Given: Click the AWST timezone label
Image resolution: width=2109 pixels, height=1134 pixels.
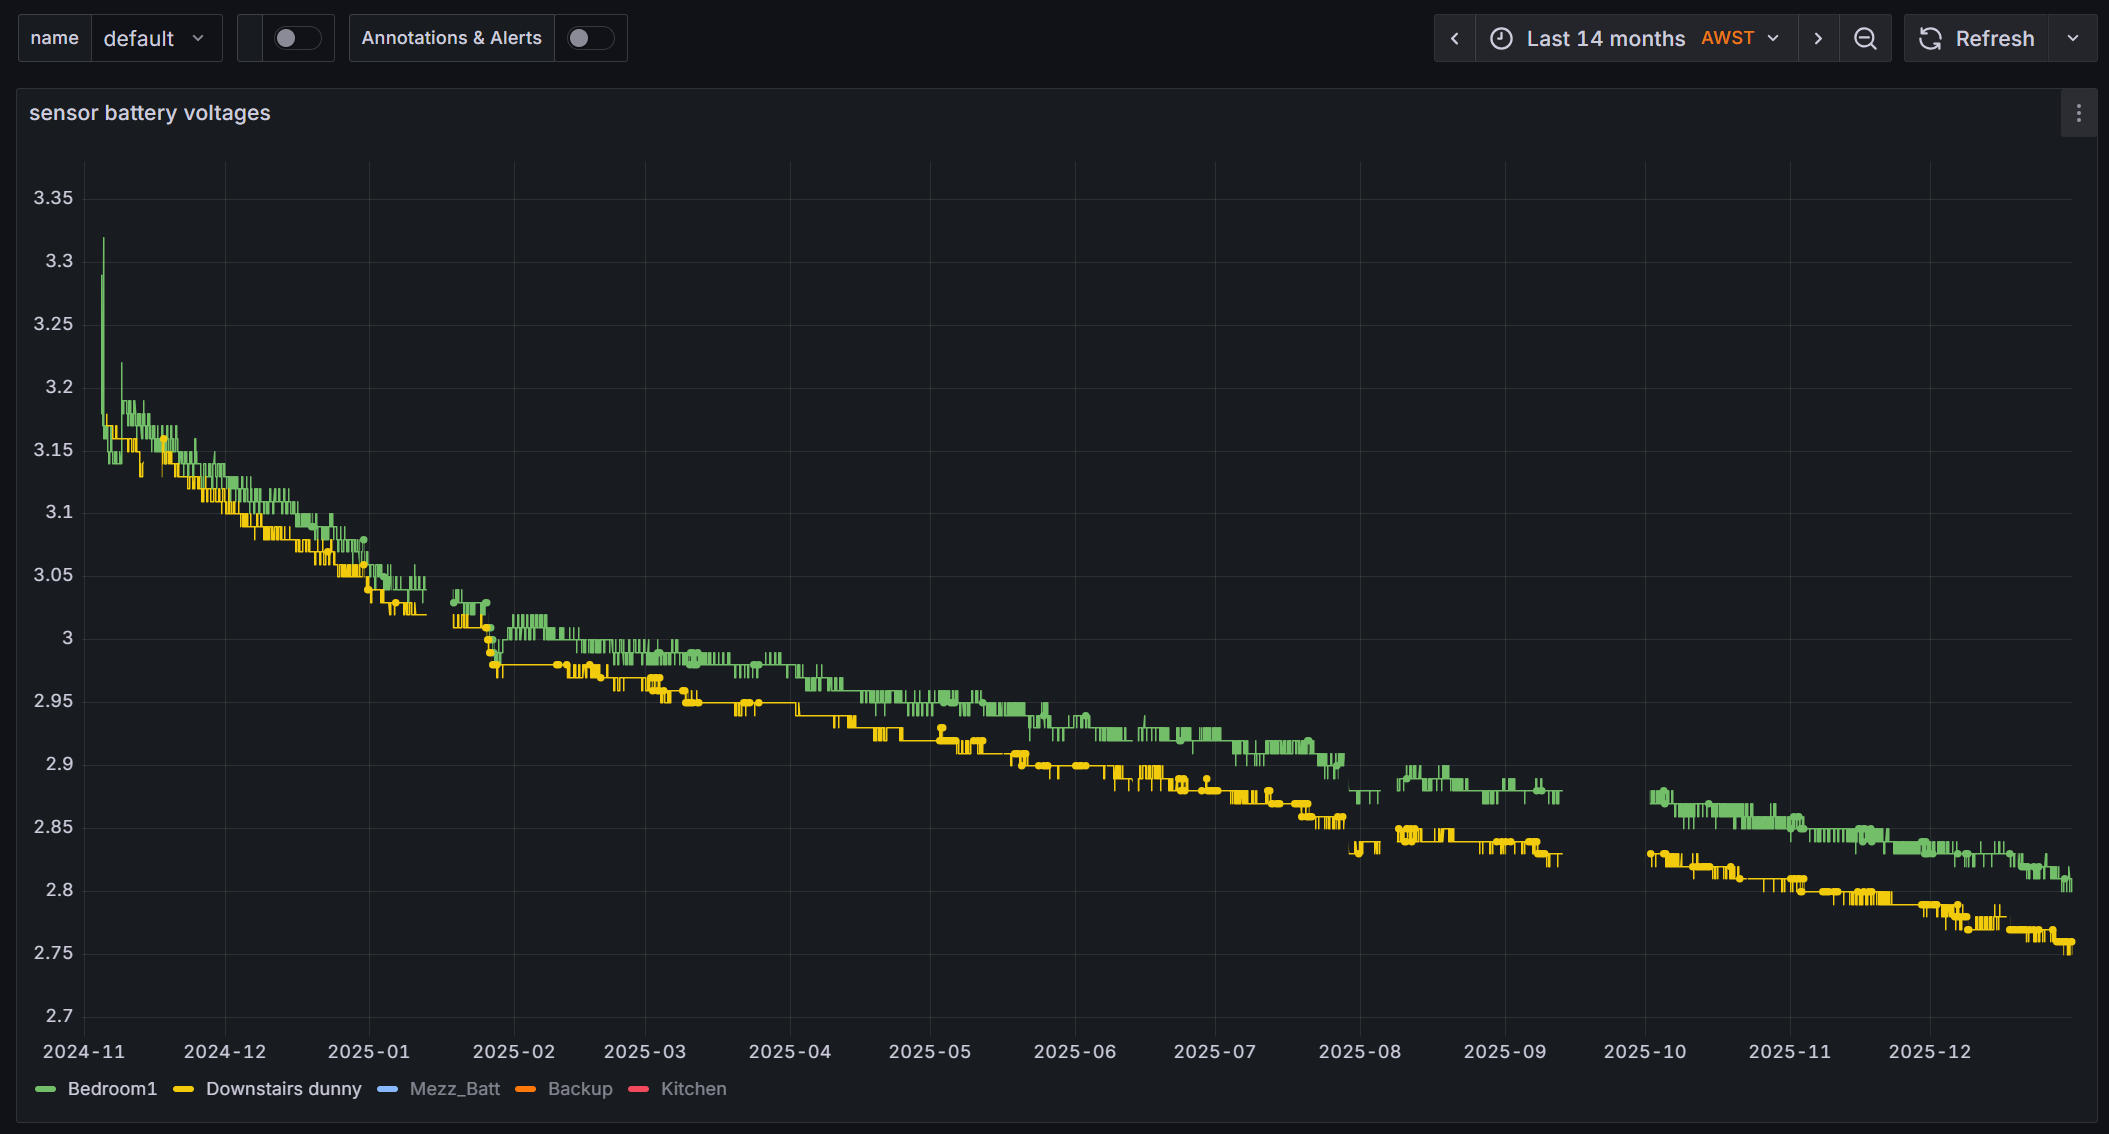Looking at the screenshot, I should tap(1727, 38).
